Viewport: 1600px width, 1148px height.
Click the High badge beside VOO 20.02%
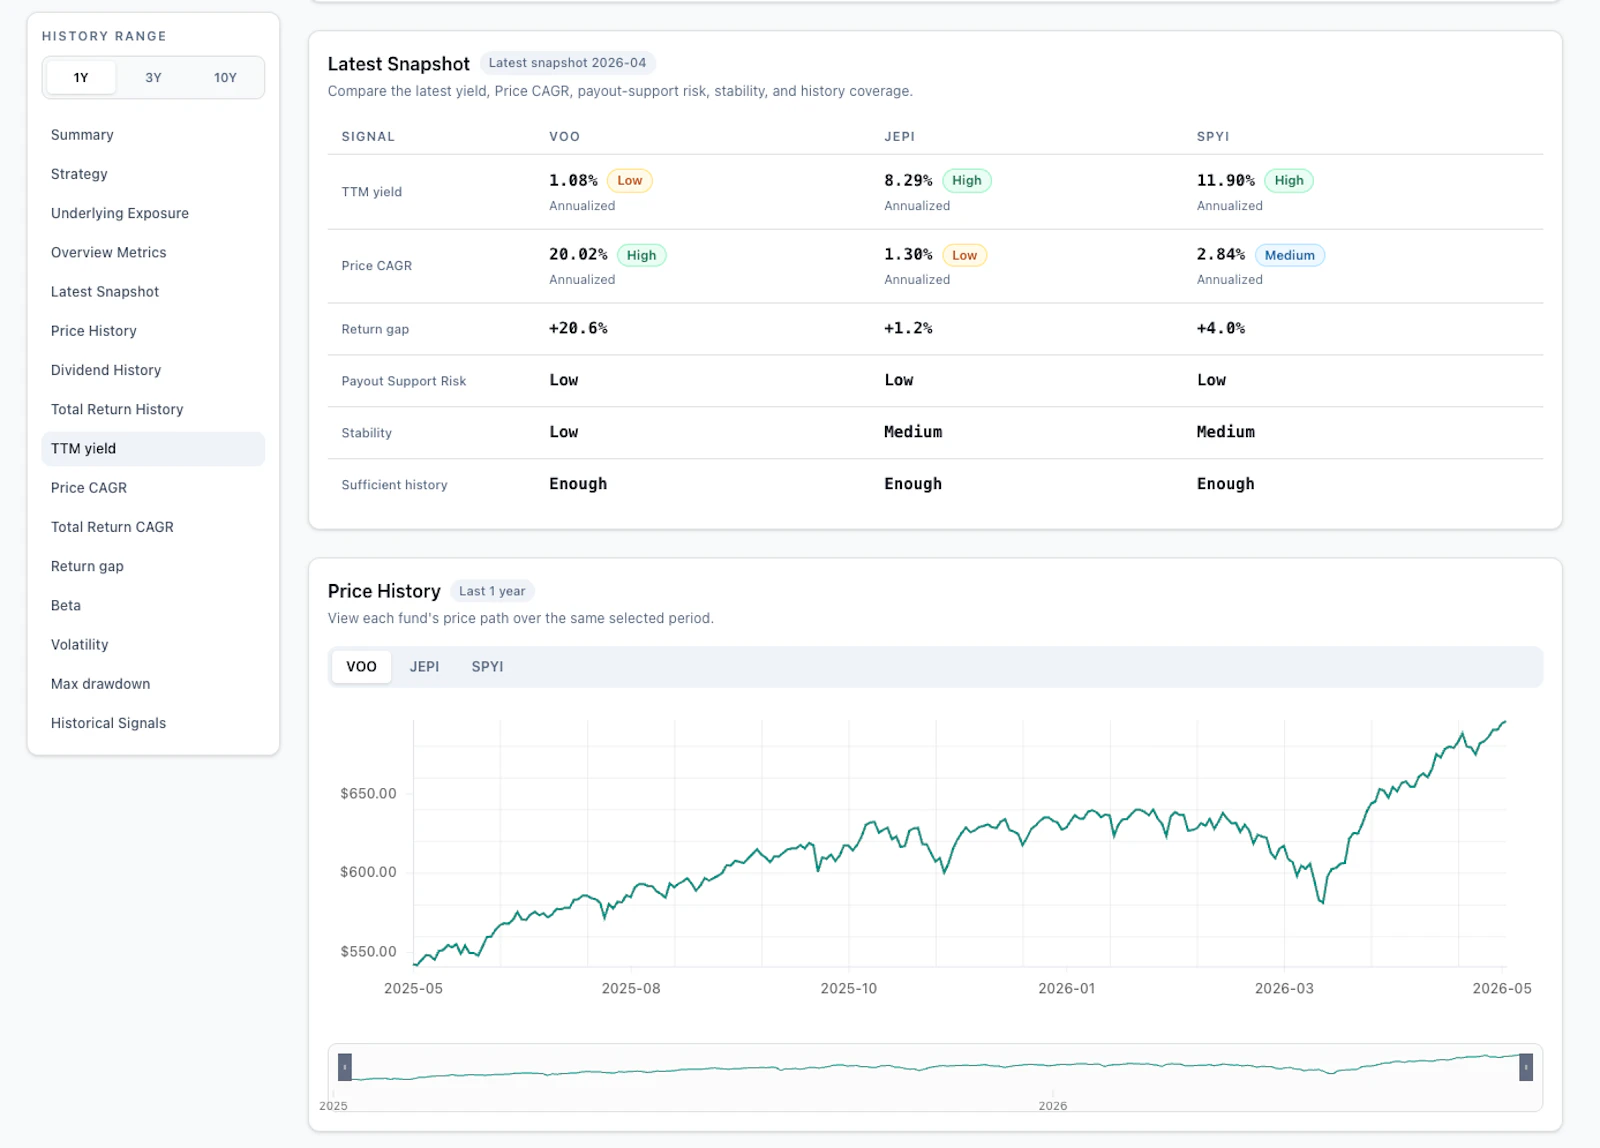click(x=641, y=255)
